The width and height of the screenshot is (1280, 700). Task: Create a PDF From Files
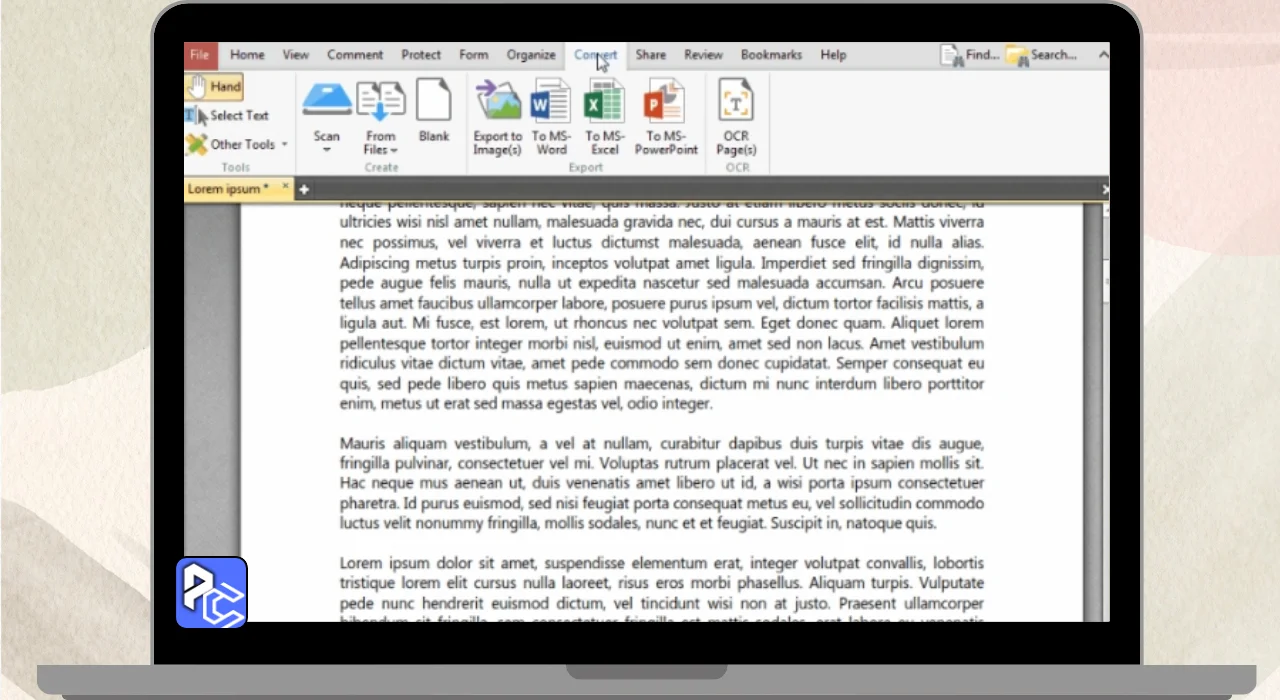tap(380, 118)
